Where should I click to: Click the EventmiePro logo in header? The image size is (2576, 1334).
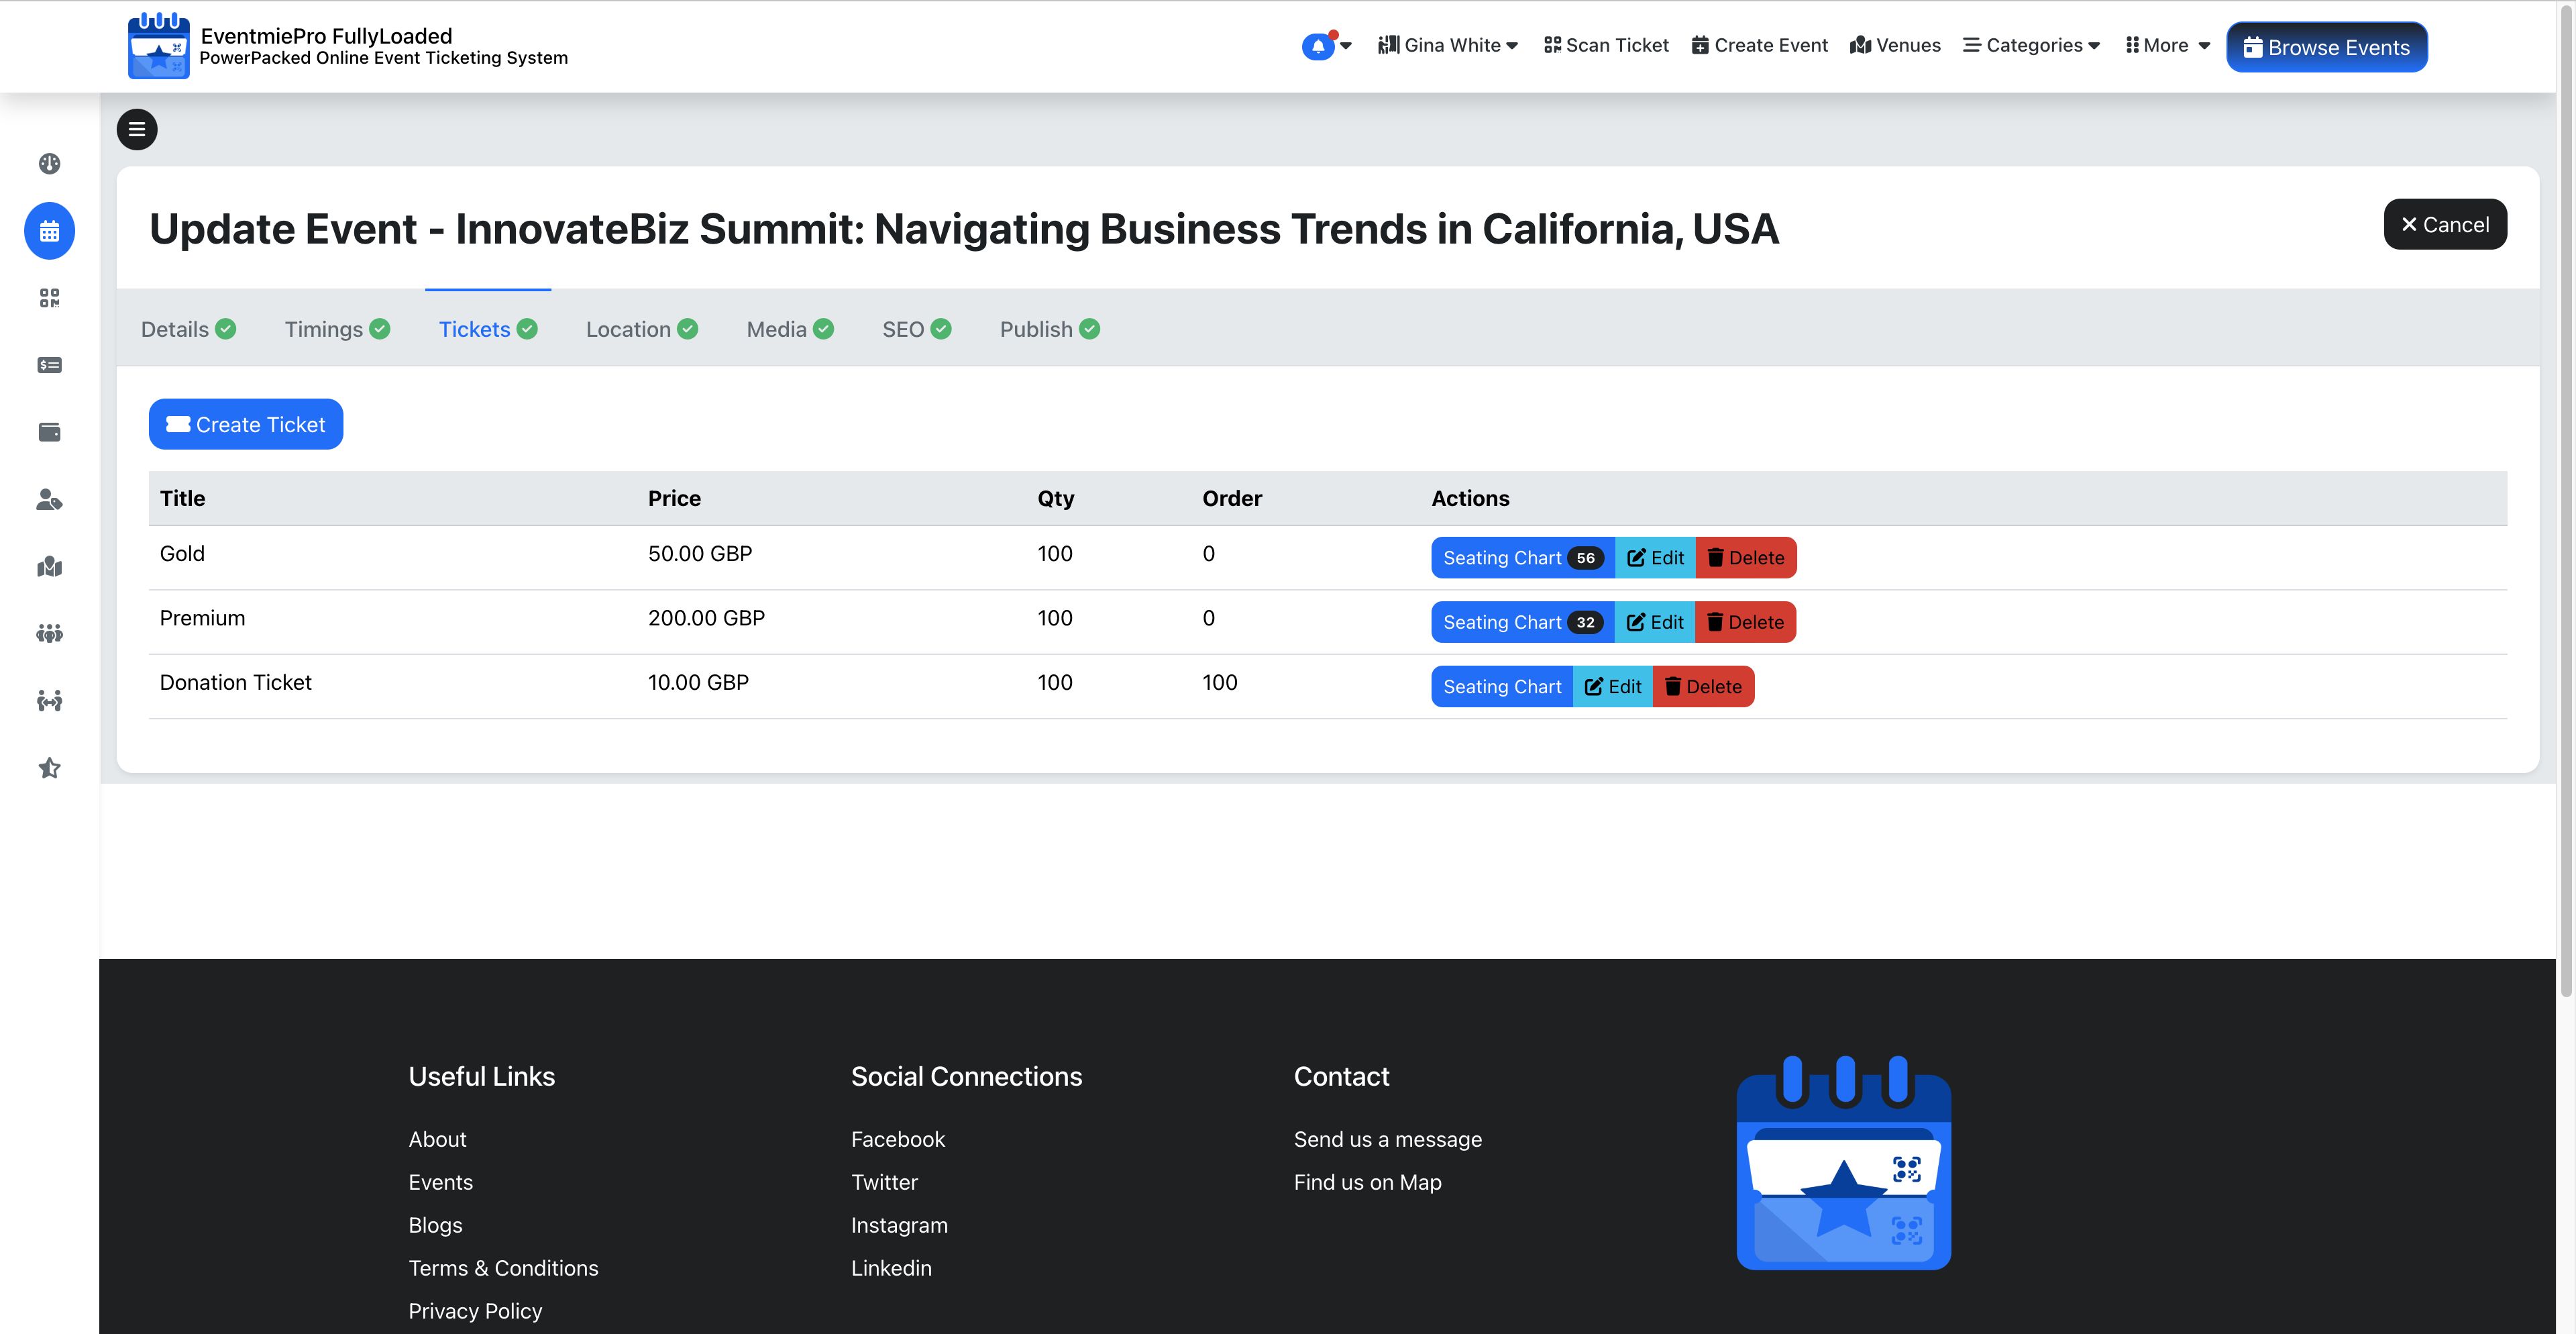tap(158, 46)
